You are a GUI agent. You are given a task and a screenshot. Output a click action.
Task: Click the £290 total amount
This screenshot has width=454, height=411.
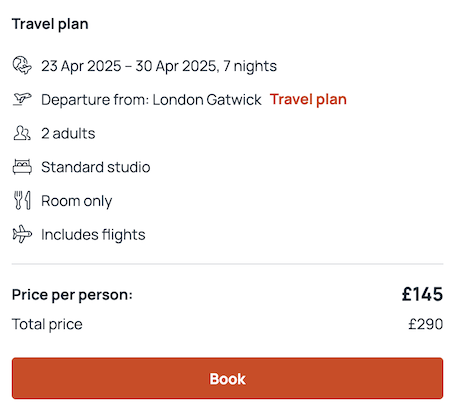(426, 324)
